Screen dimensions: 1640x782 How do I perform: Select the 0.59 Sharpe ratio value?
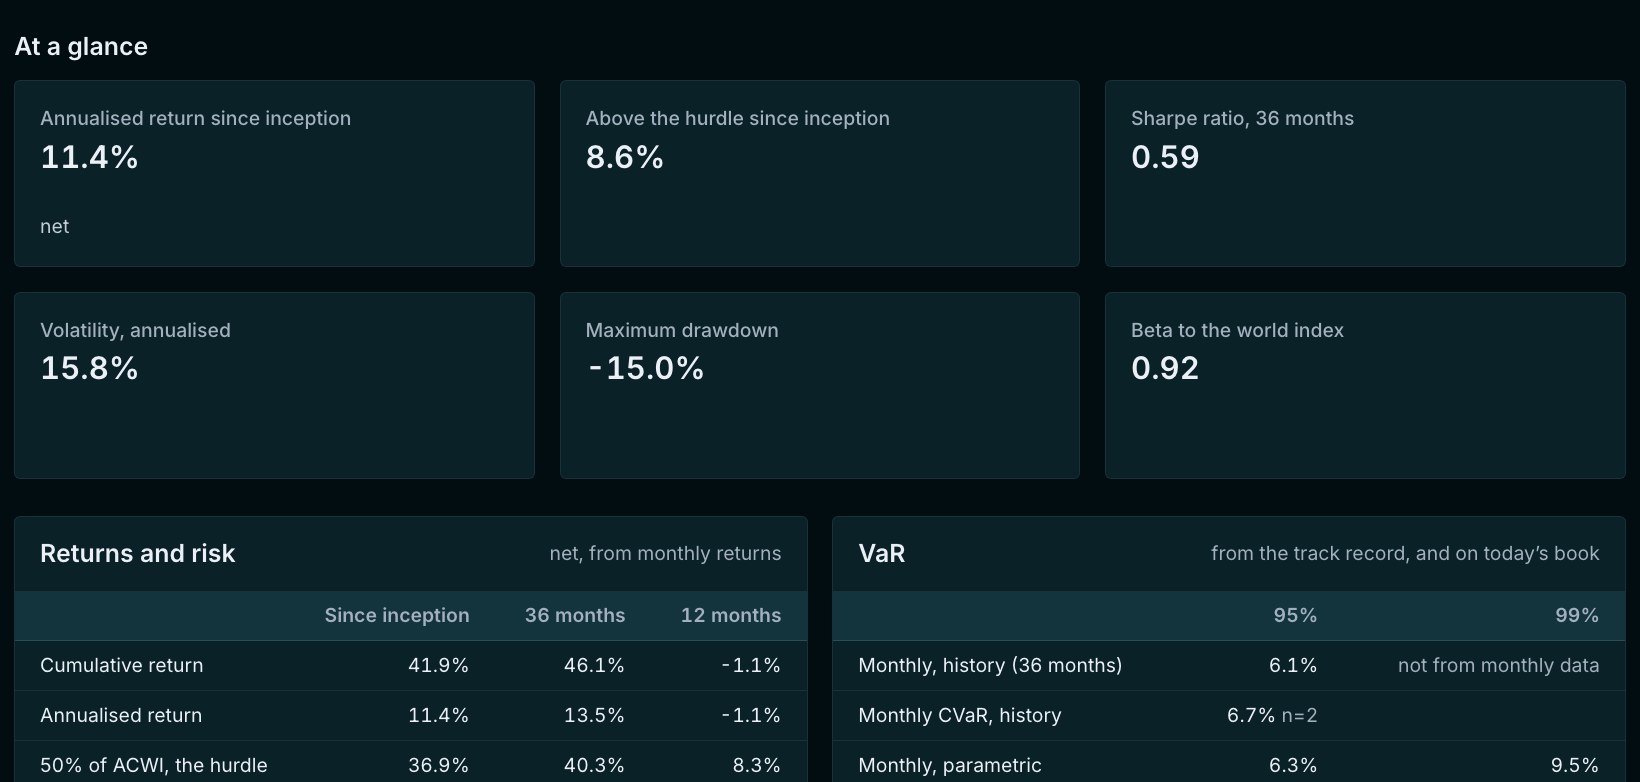point(1165,157)
